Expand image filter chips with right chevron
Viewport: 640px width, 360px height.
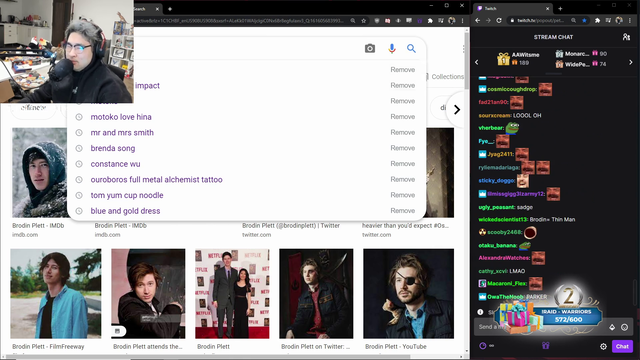pos(457,109)
